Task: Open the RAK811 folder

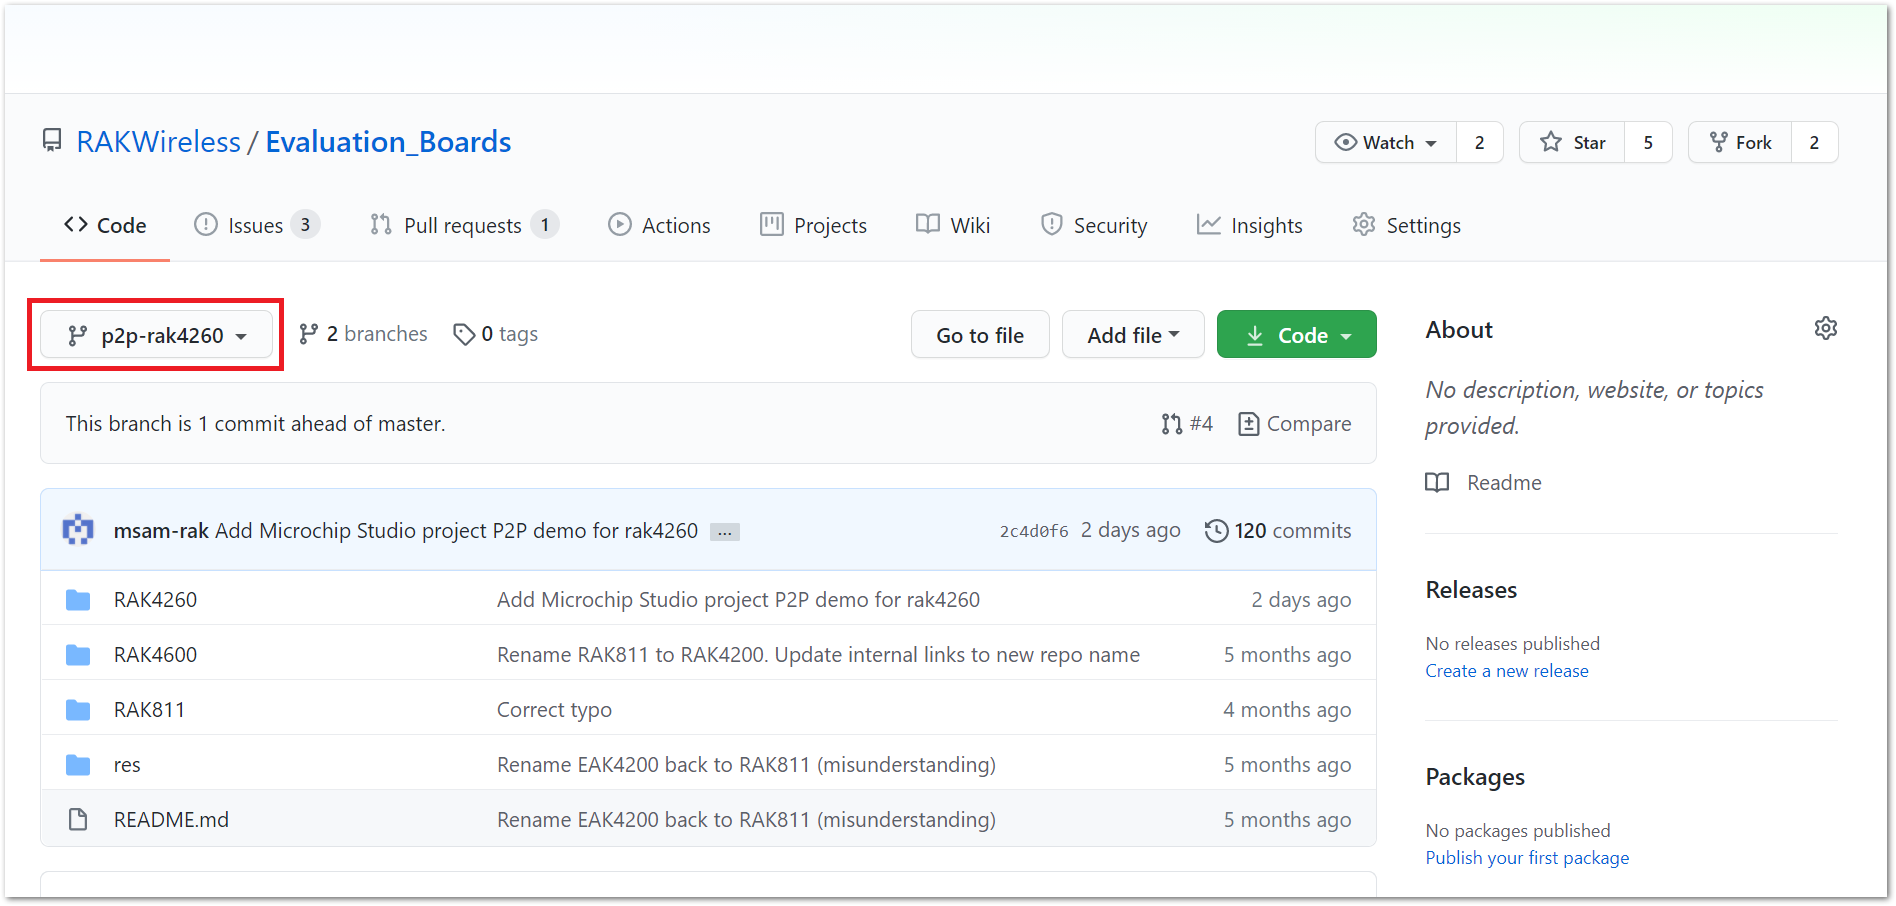Action: coord(149,710)
